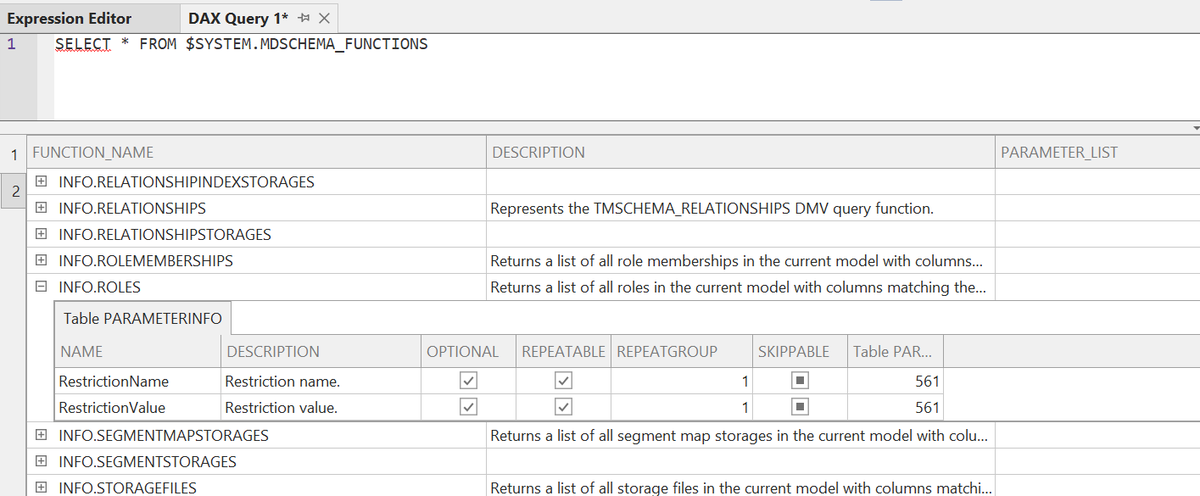This screenshot has width=1200, height=496.
Task: Click the 'Restriction value.' description cell
Action: tap(320, 407)
